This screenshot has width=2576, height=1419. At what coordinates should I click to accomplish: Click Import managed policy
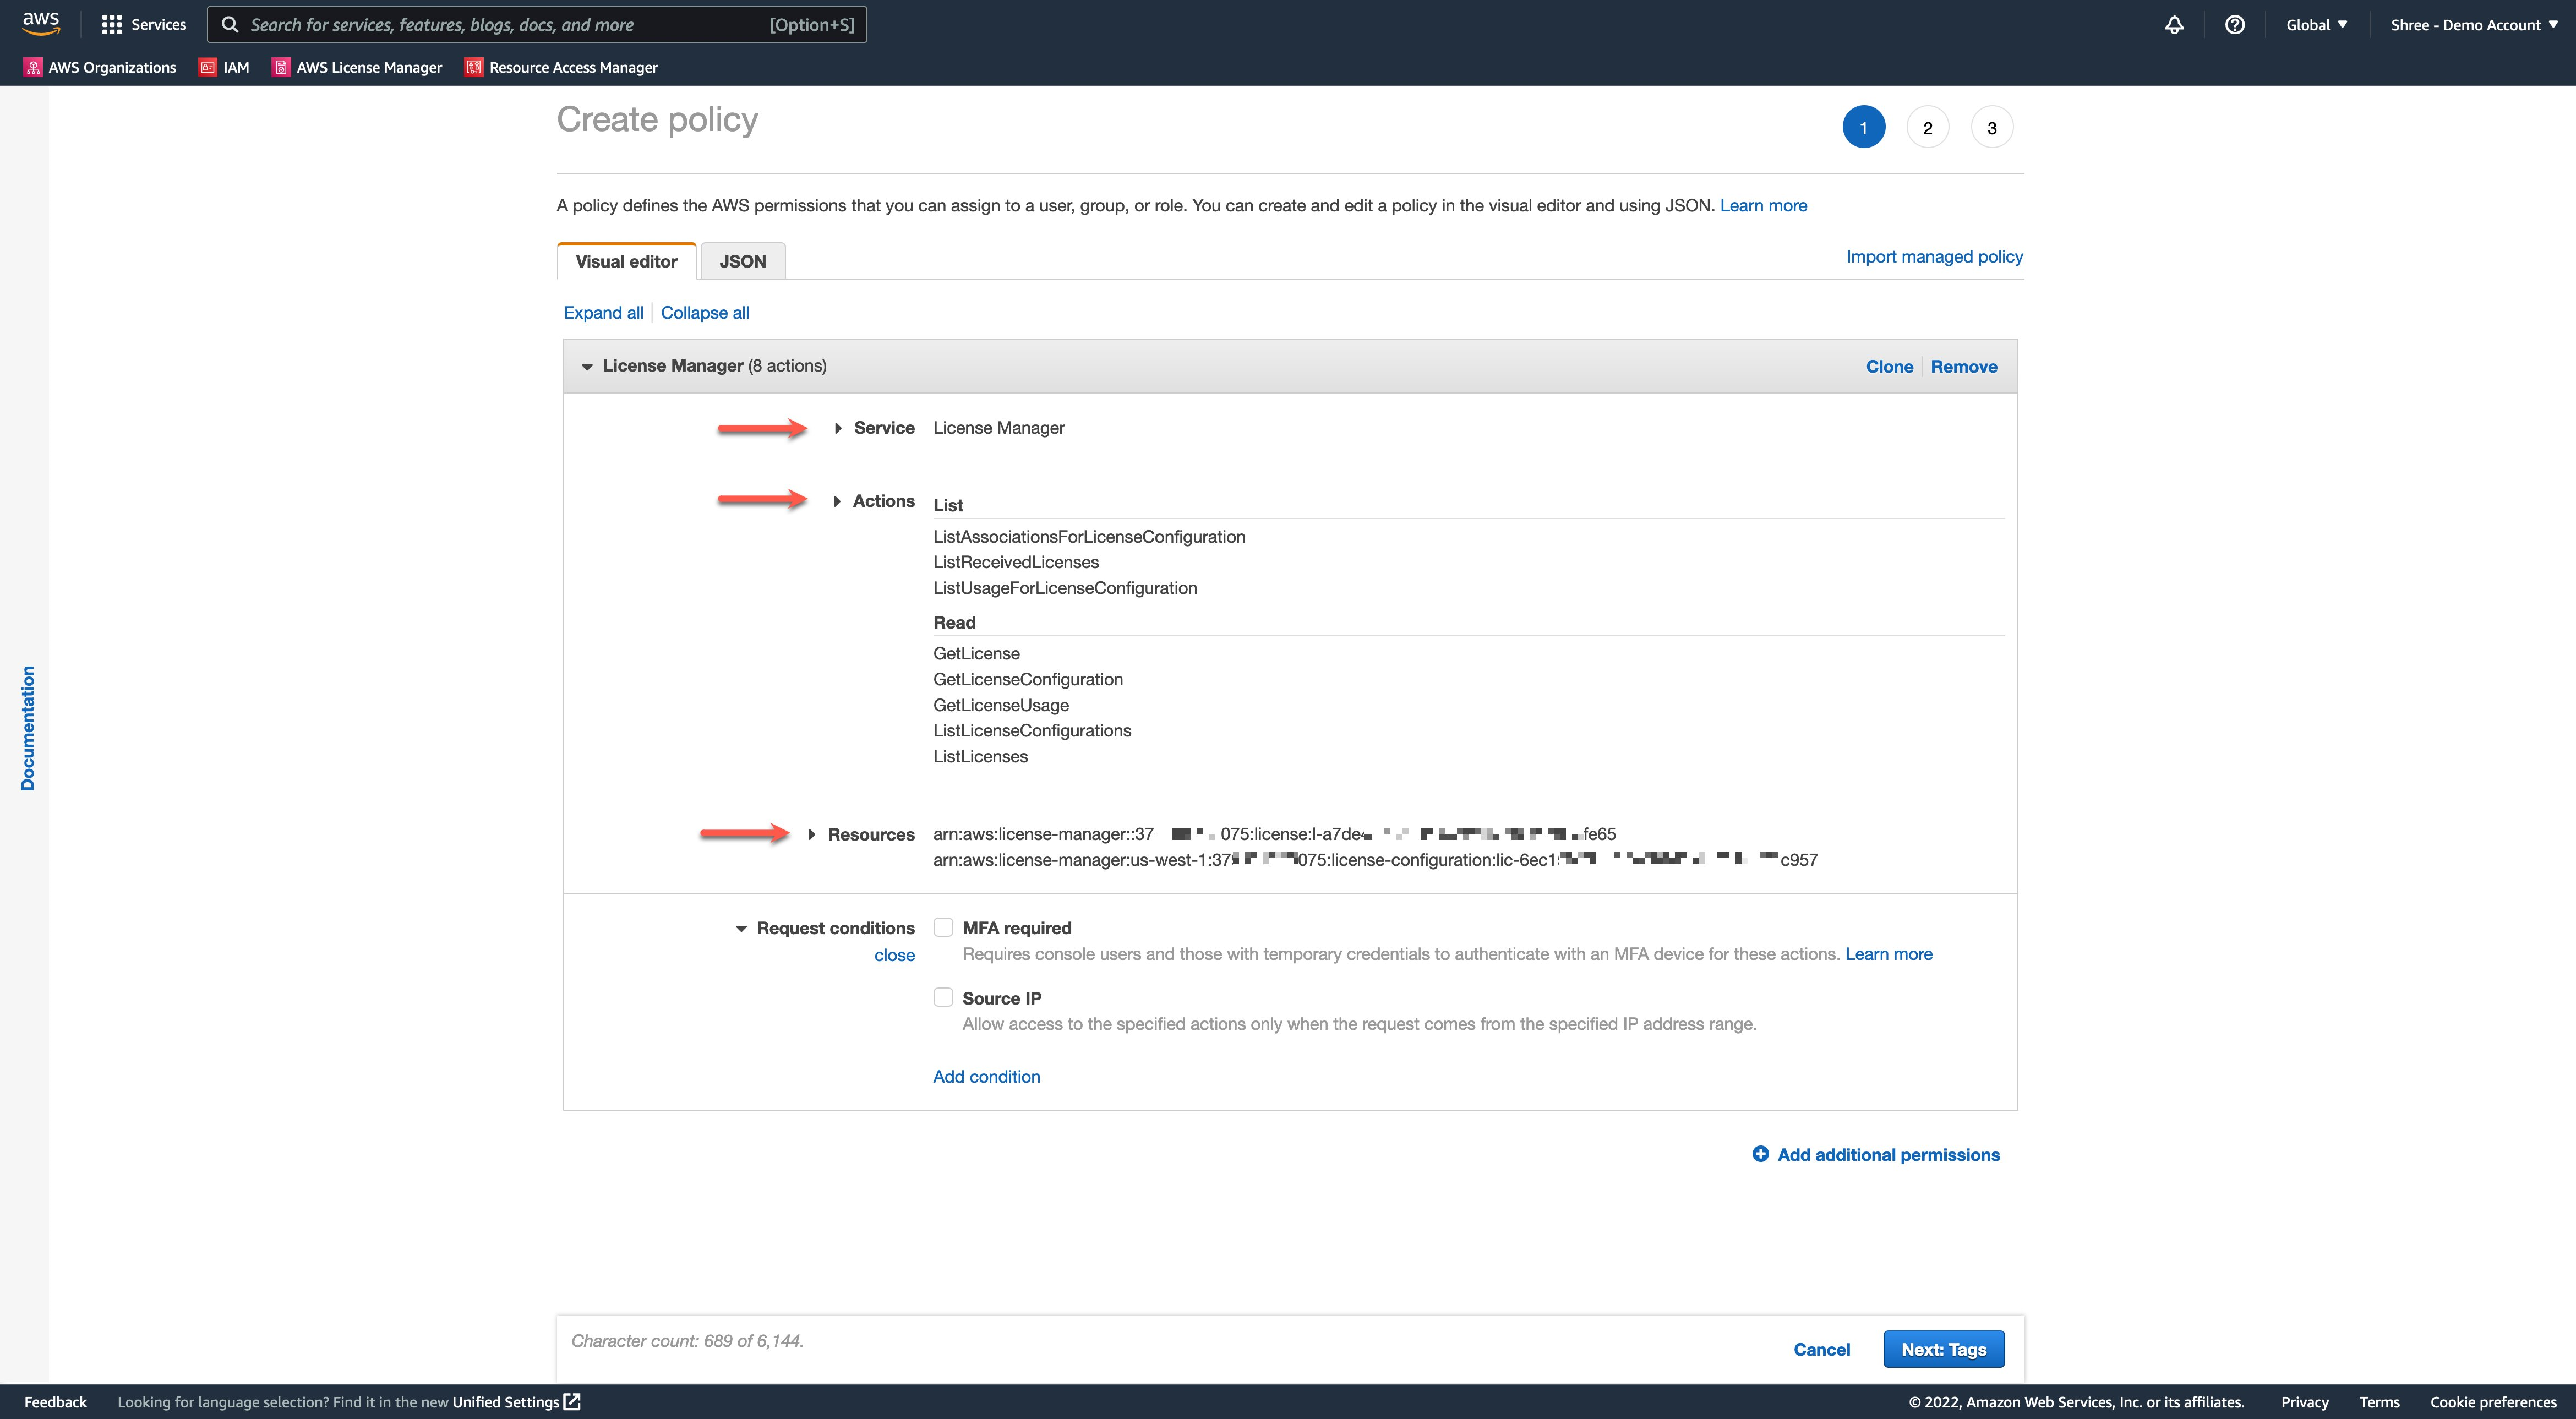(x=1933, y=256)
